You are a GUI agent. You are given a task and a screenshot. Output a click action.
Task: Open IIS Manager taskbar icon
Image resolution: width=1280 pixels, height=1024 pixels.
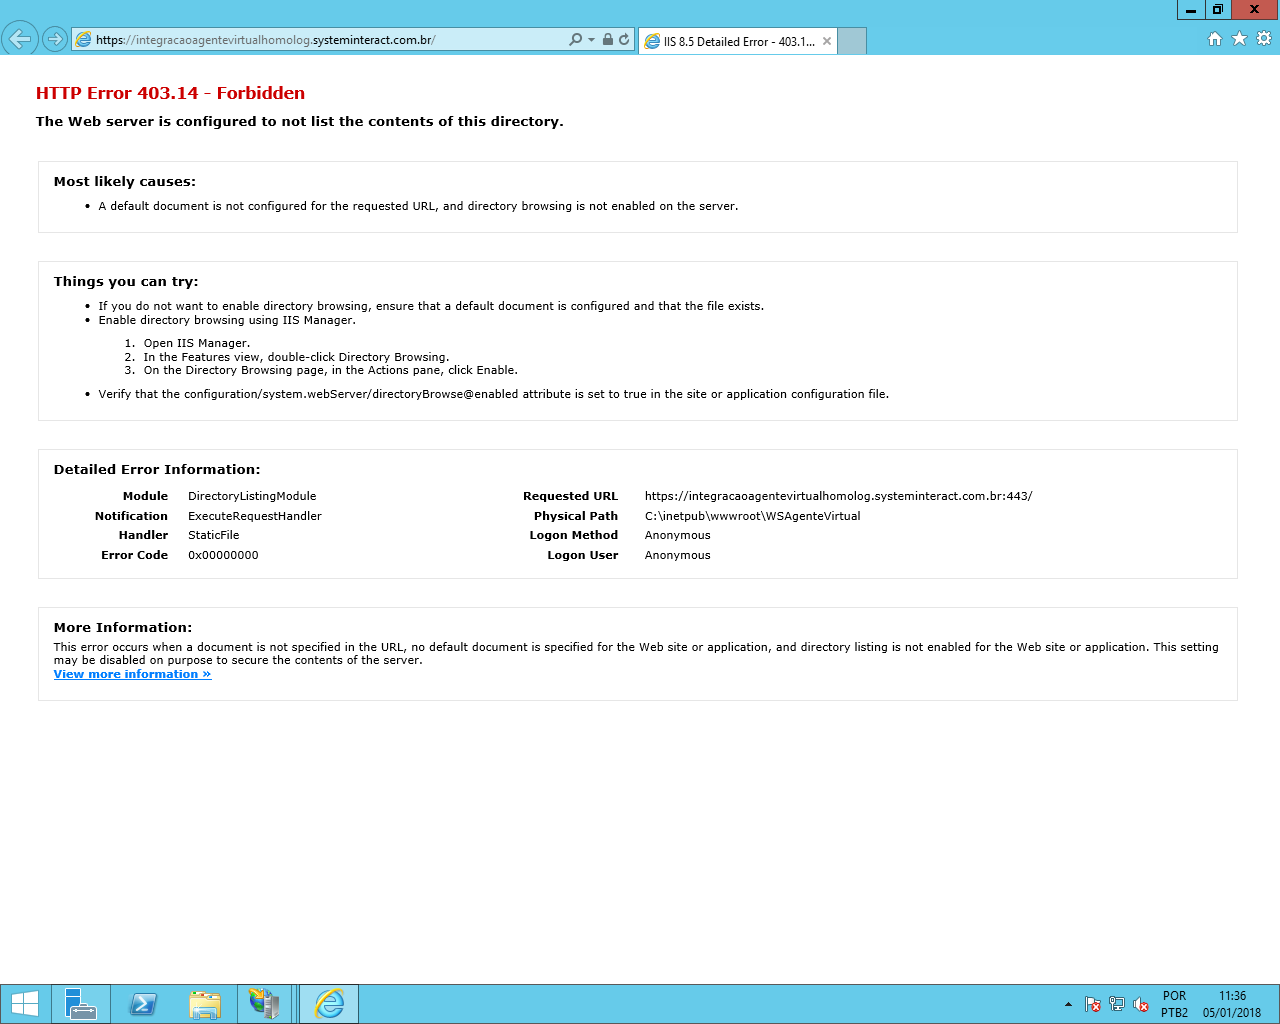265,1004
